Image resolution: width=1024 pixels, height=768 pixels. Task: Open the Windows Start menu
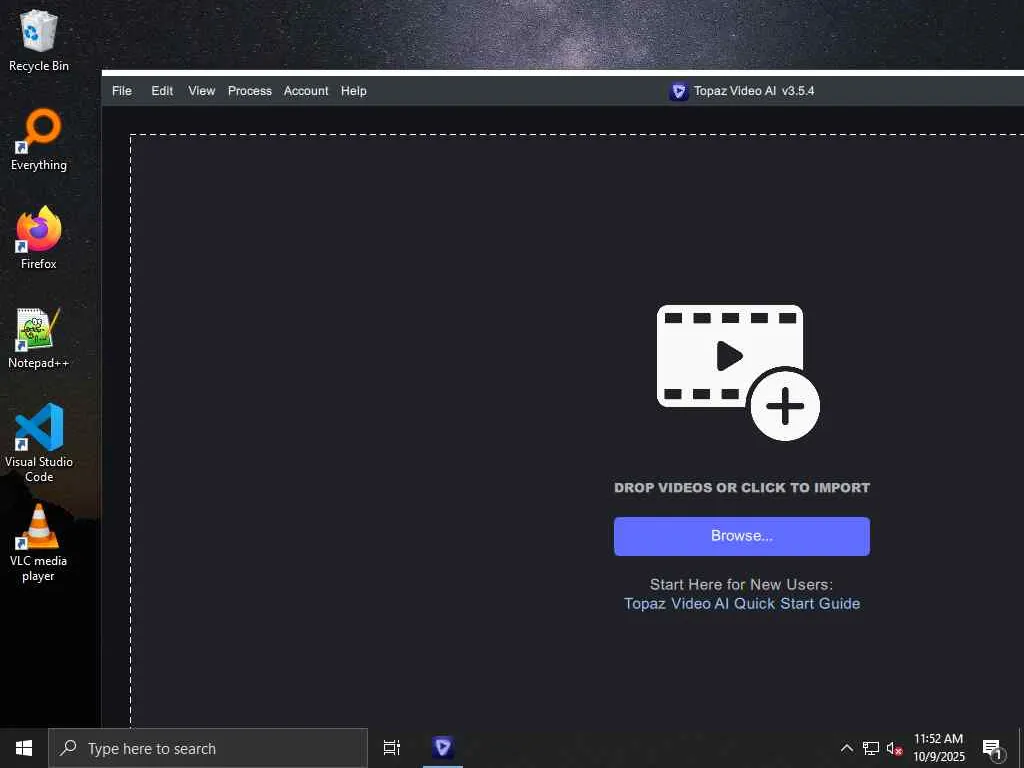point(24,748)
